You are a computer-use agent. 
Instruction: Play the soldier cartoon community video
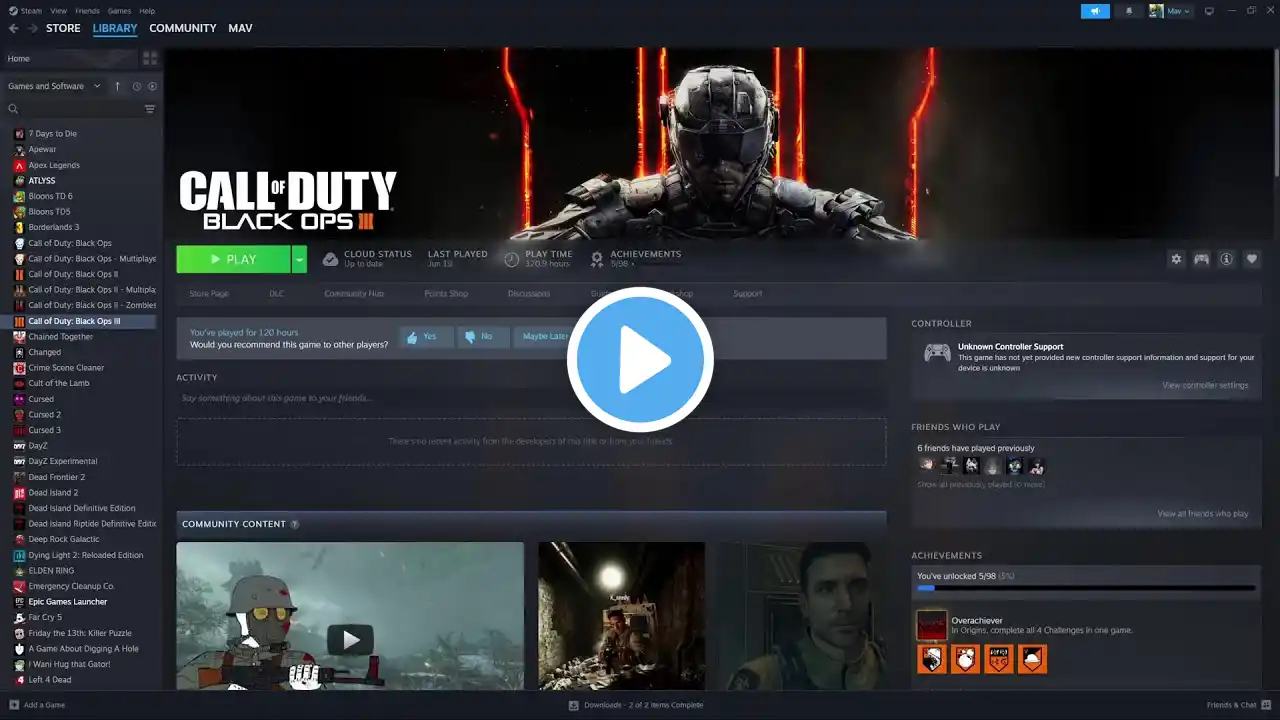[350, 639]
